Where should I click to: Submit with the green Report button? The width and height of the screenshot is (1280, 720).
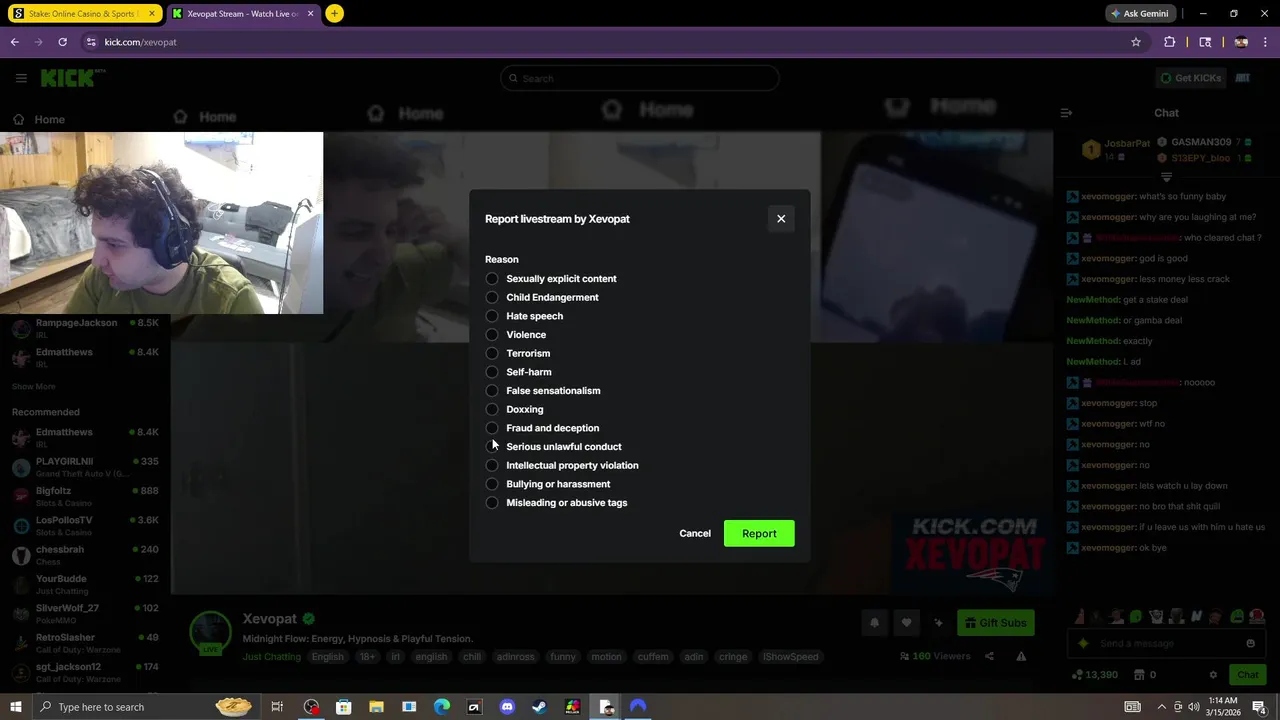[759, 533]
